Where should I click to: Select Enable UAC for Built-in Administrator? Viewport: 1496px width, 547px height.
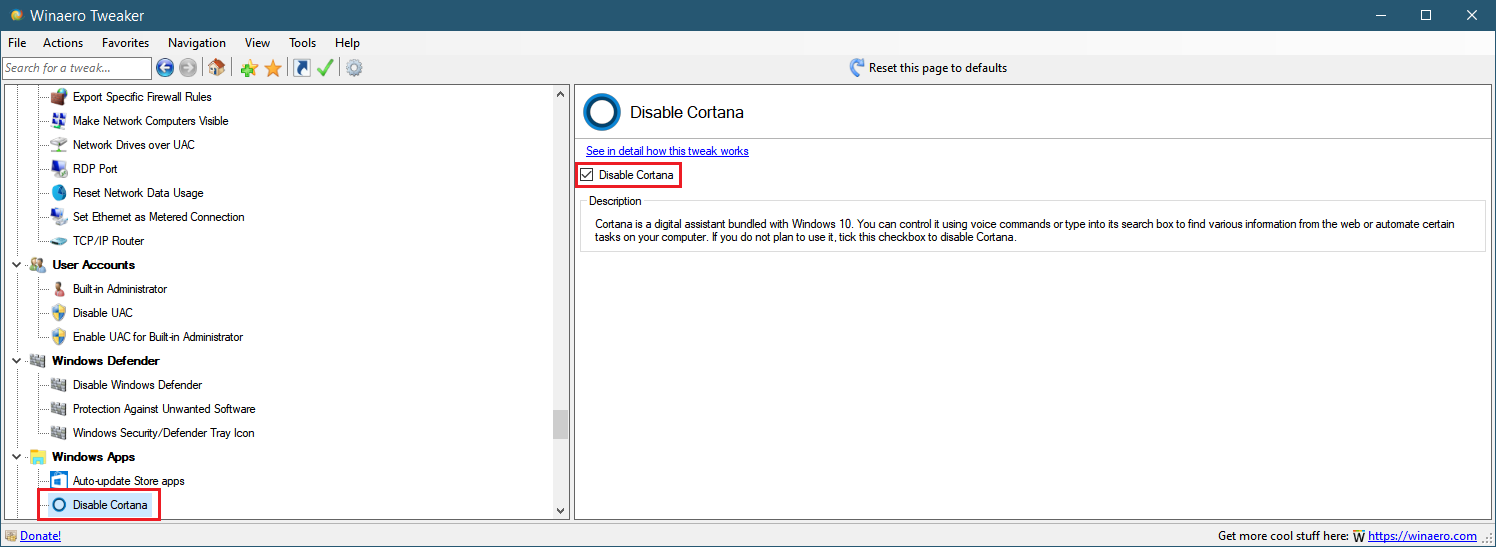pos(158,337)
